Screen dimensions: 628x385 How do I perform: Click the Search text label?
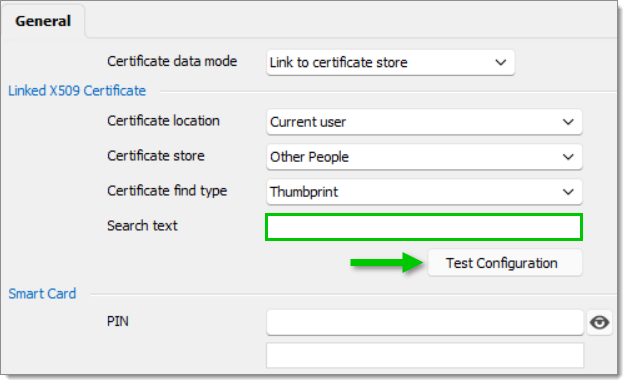pos(142,226)
